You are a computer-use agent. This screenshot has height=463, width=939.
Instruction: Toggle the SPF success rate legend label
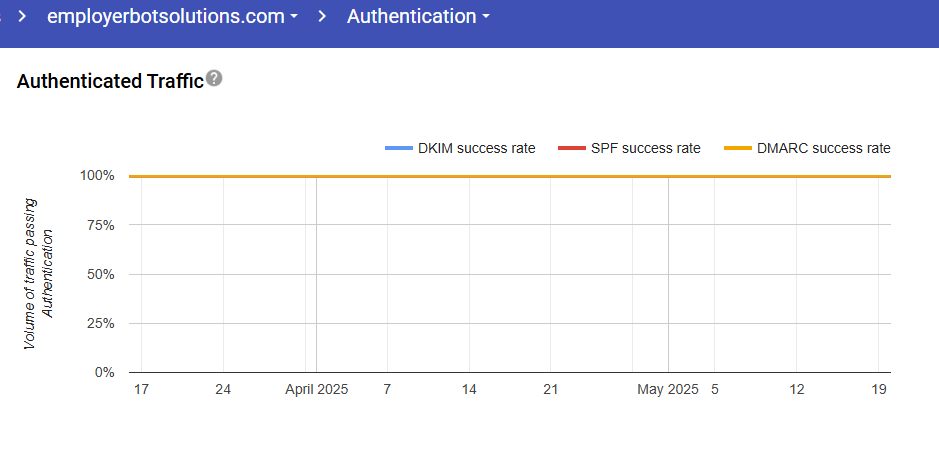click(643, 148)
